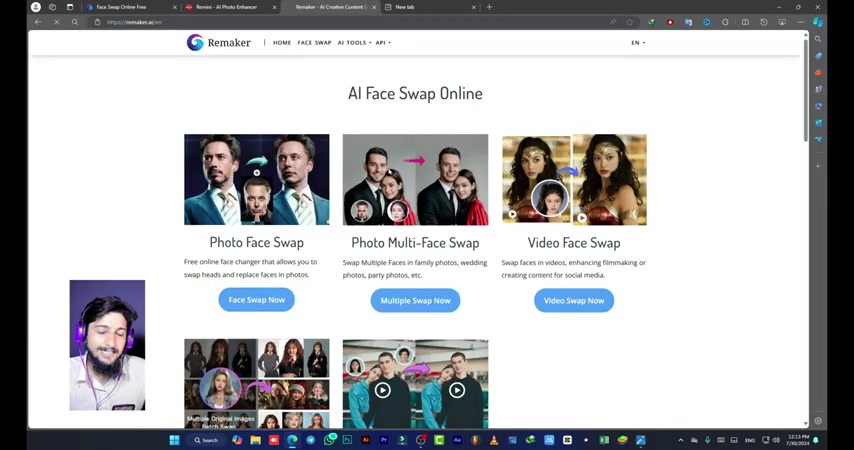The image size is (854, 450).
Task: Open the Photo Face Swap thumbnail image
Action: pos(257,179)
